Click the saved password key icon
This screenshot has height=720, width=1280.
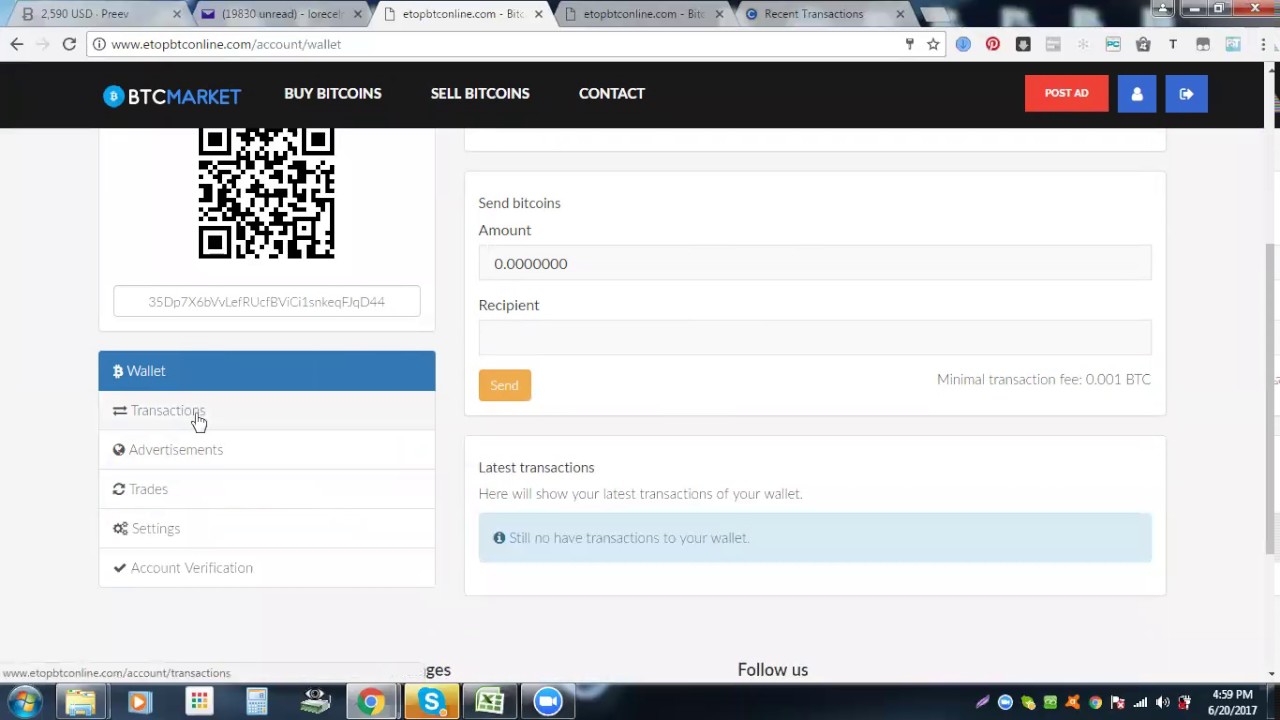(x=909, y=44)
